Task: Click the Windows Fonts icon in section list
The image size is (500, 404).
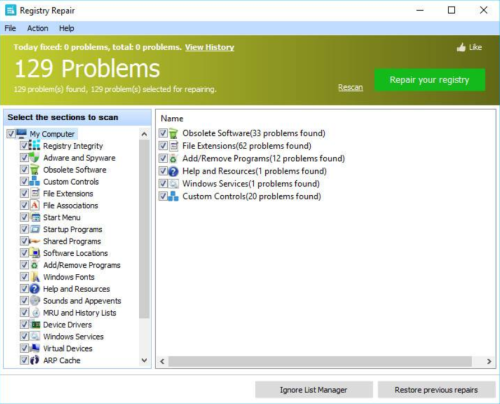Action: click(35, 277)
